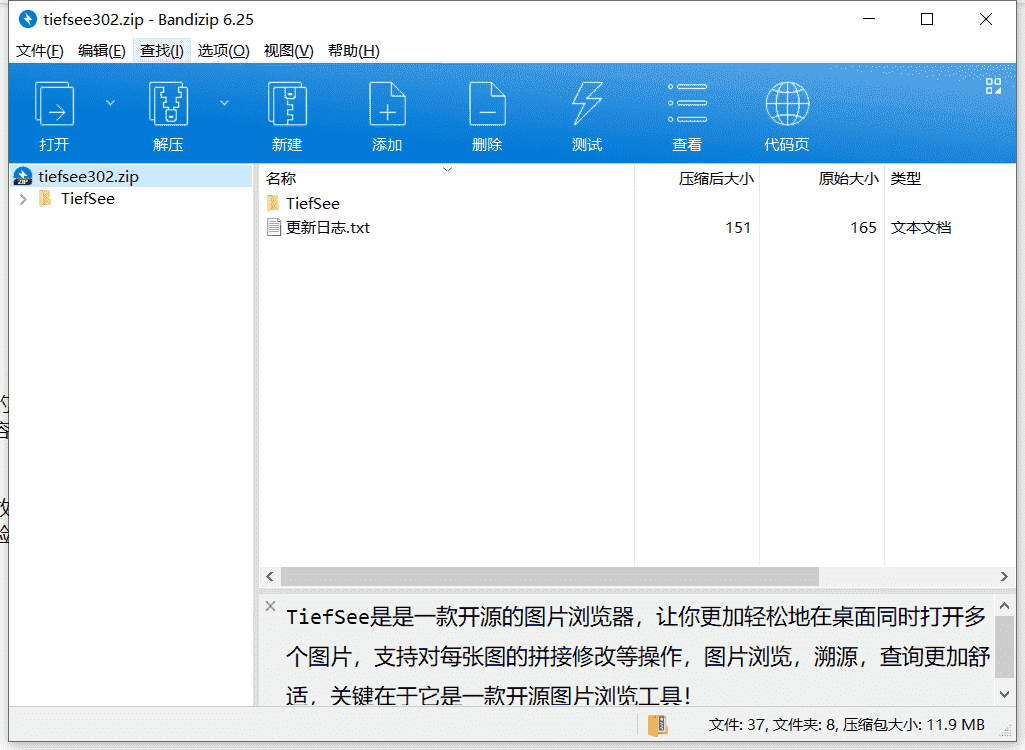Open the 帮助(H) menu
This screenshot has width=1025, height=750.
[x=354, y=51]
